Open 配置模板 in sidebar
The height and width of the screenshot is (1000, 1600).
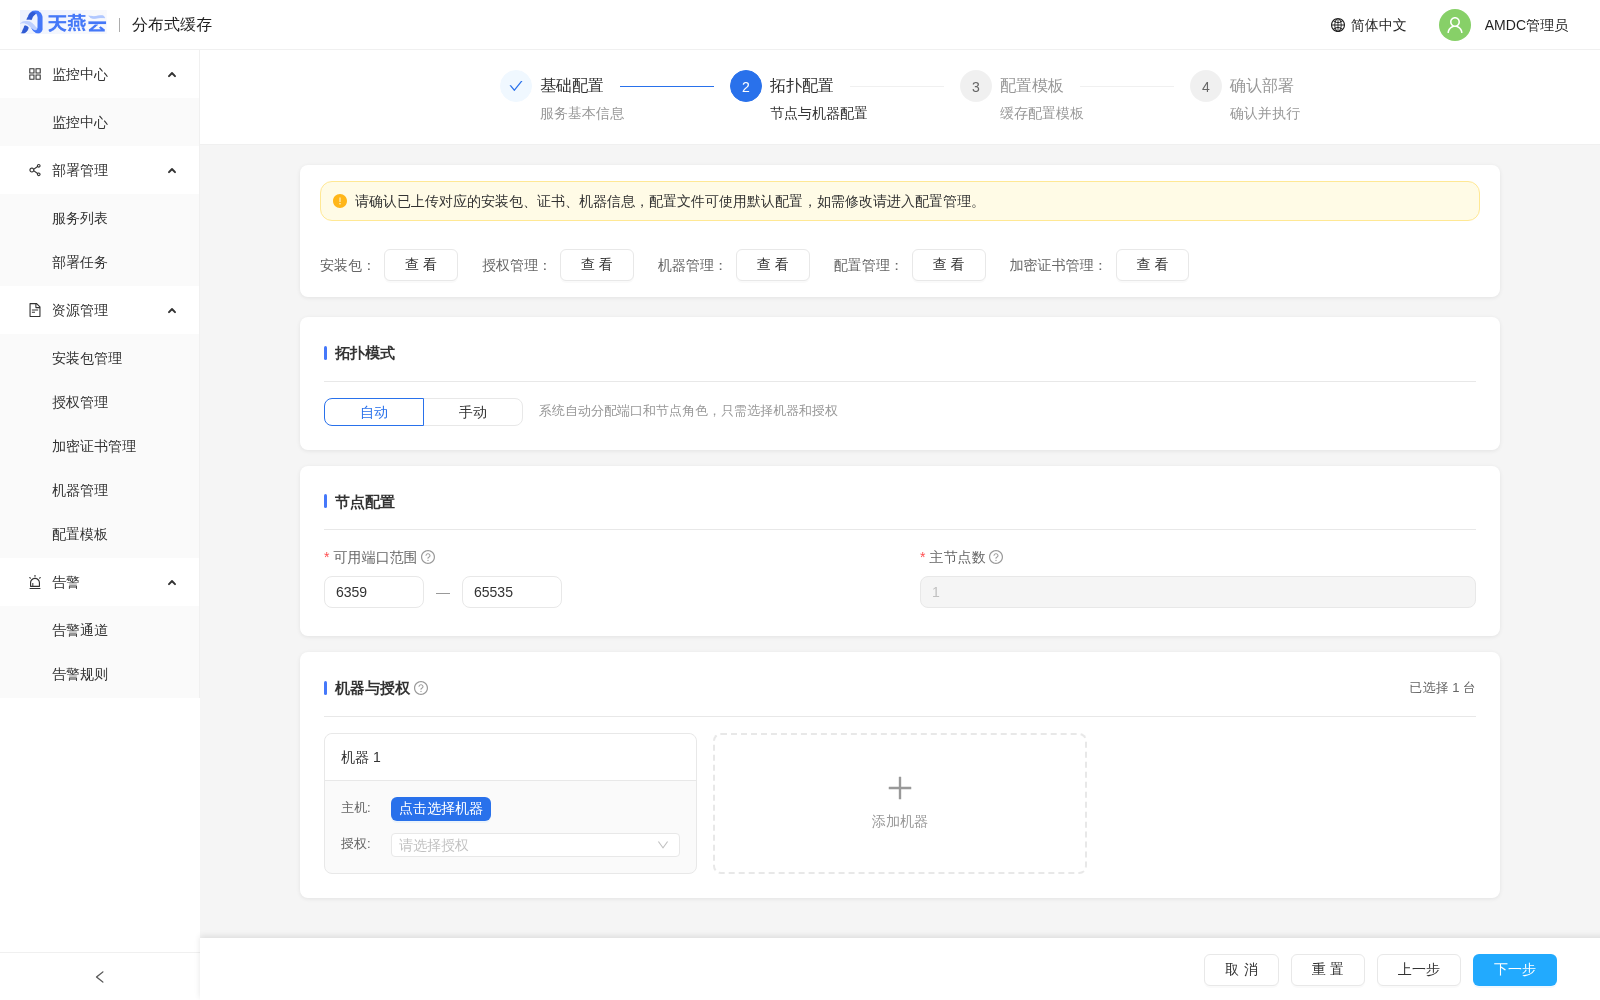pos(100,534)
